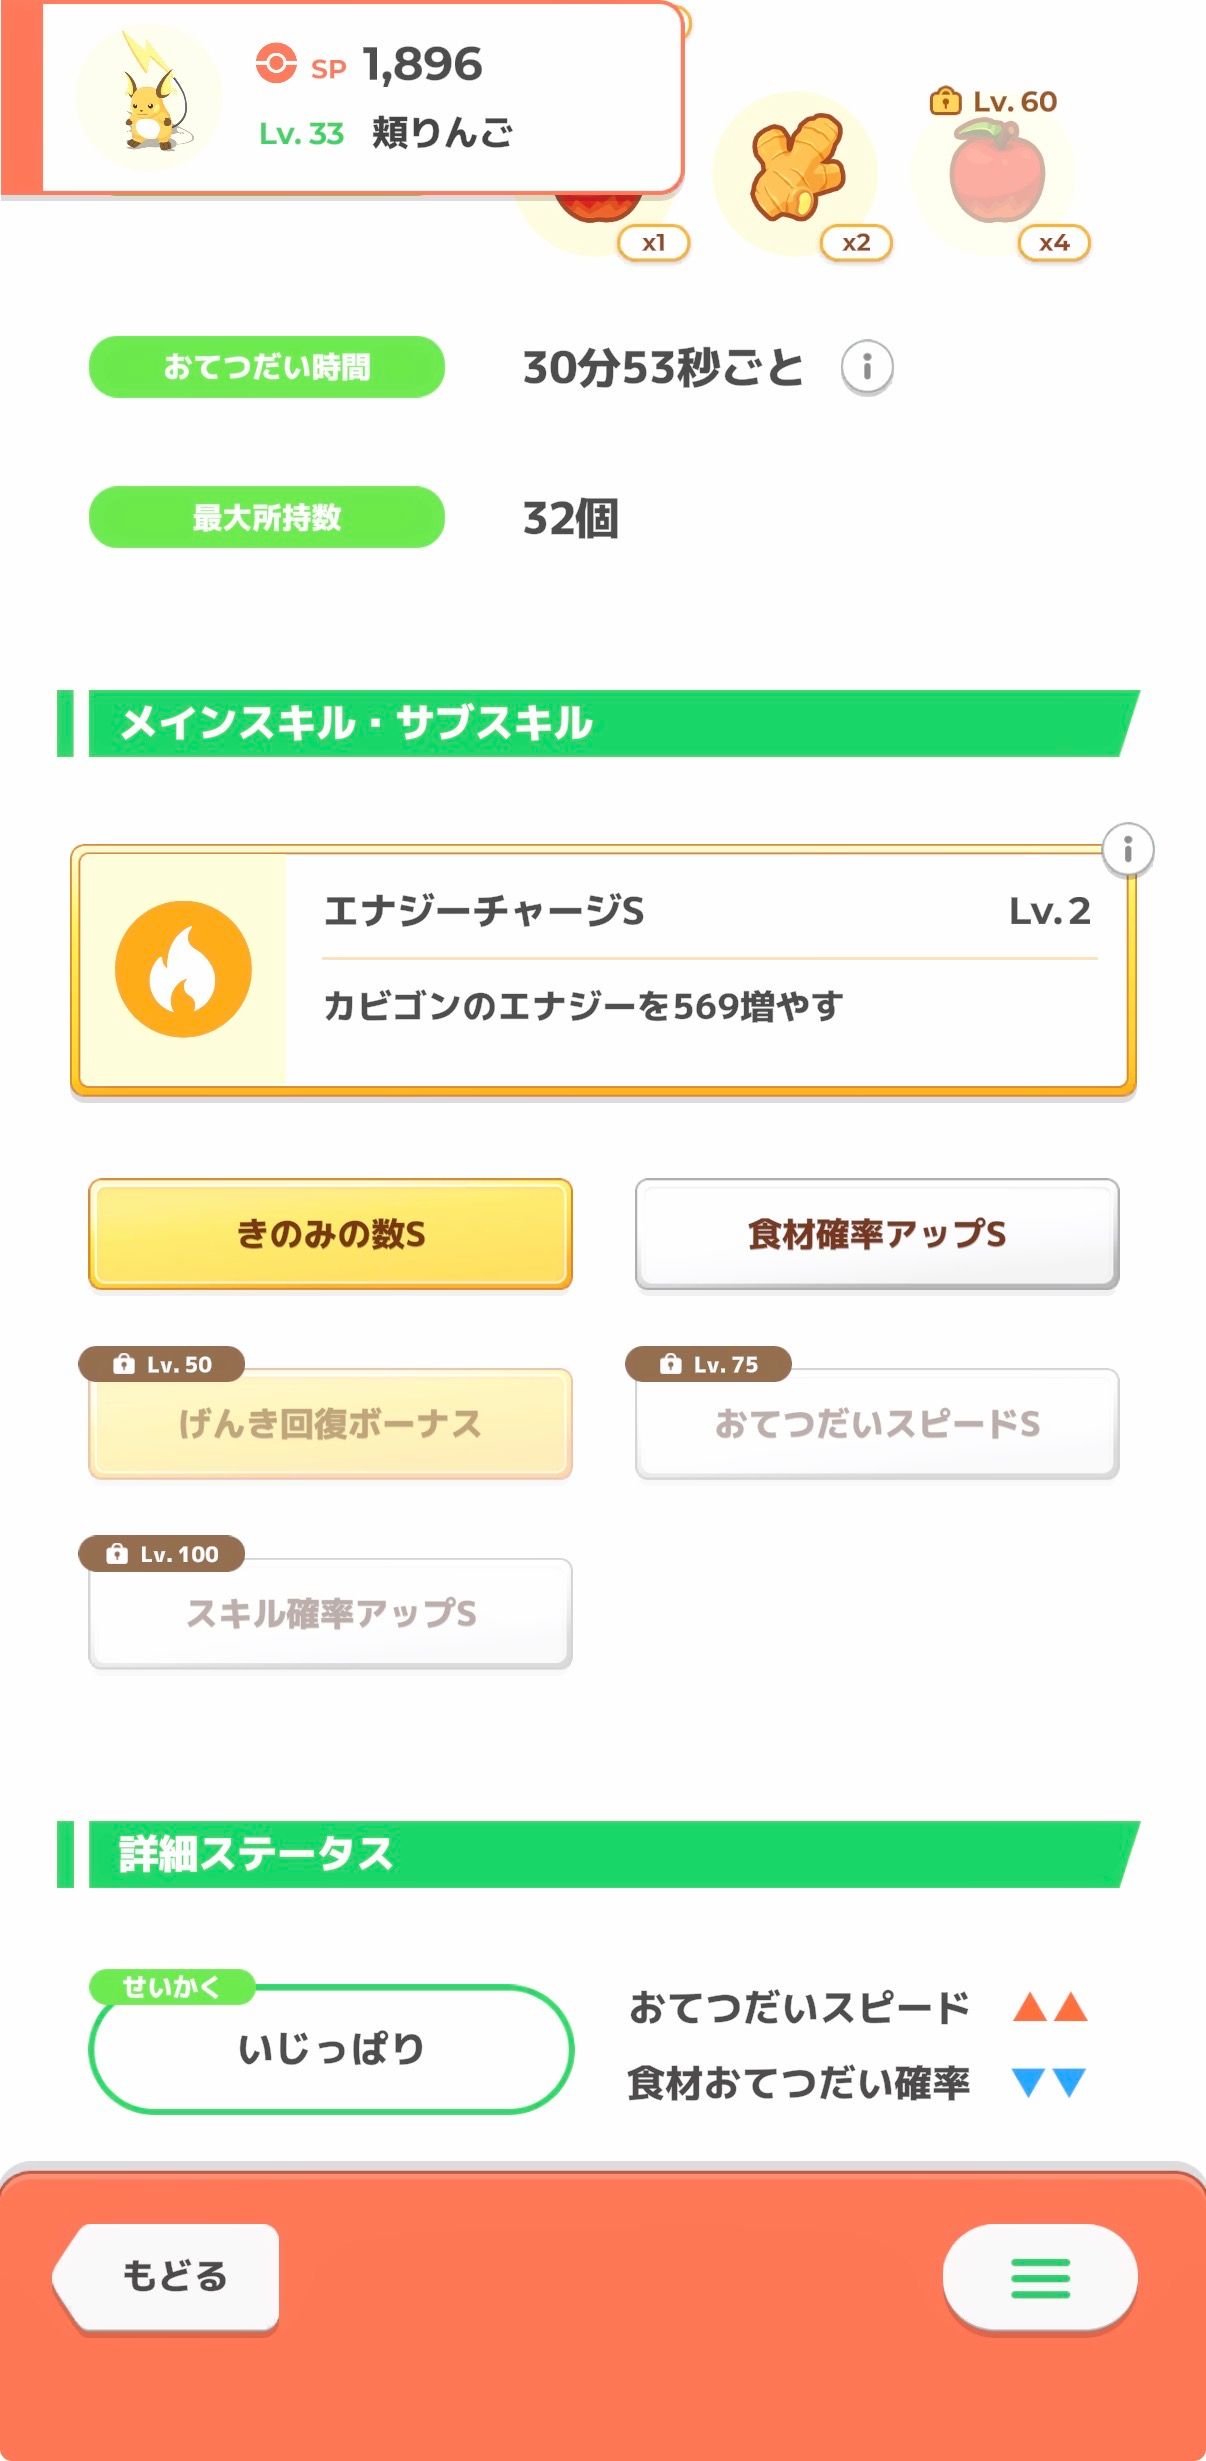This screenshot has width=1206, height=2461.
Task: Tap the orange flame main skill icon
Action: pyautogui.click(x=183, y=968)
